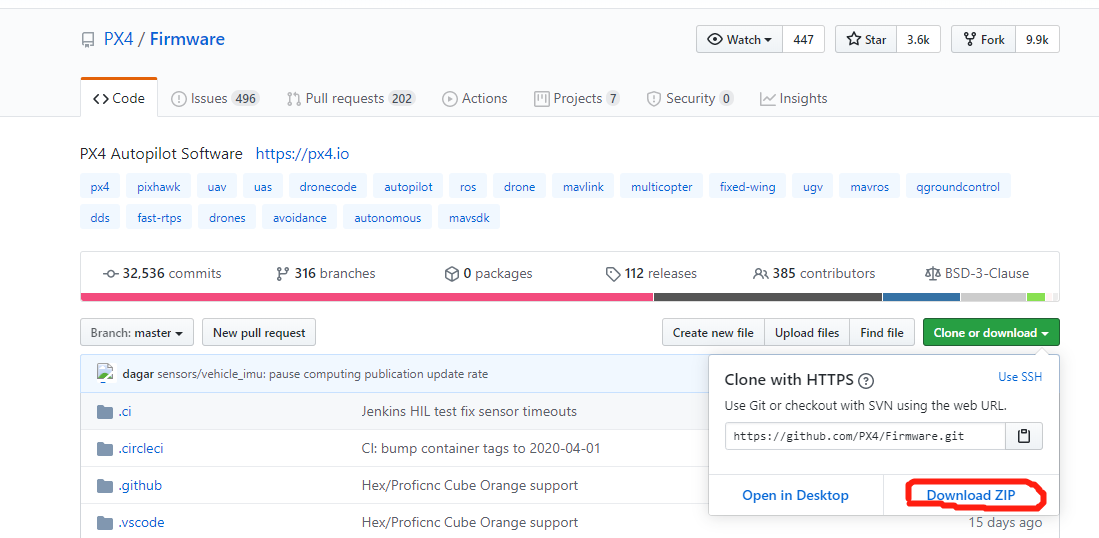Viewport: 1099px width, 538px height.
Task: Click the help icon next to Clone with HTTPS
Action: point(866,381)
